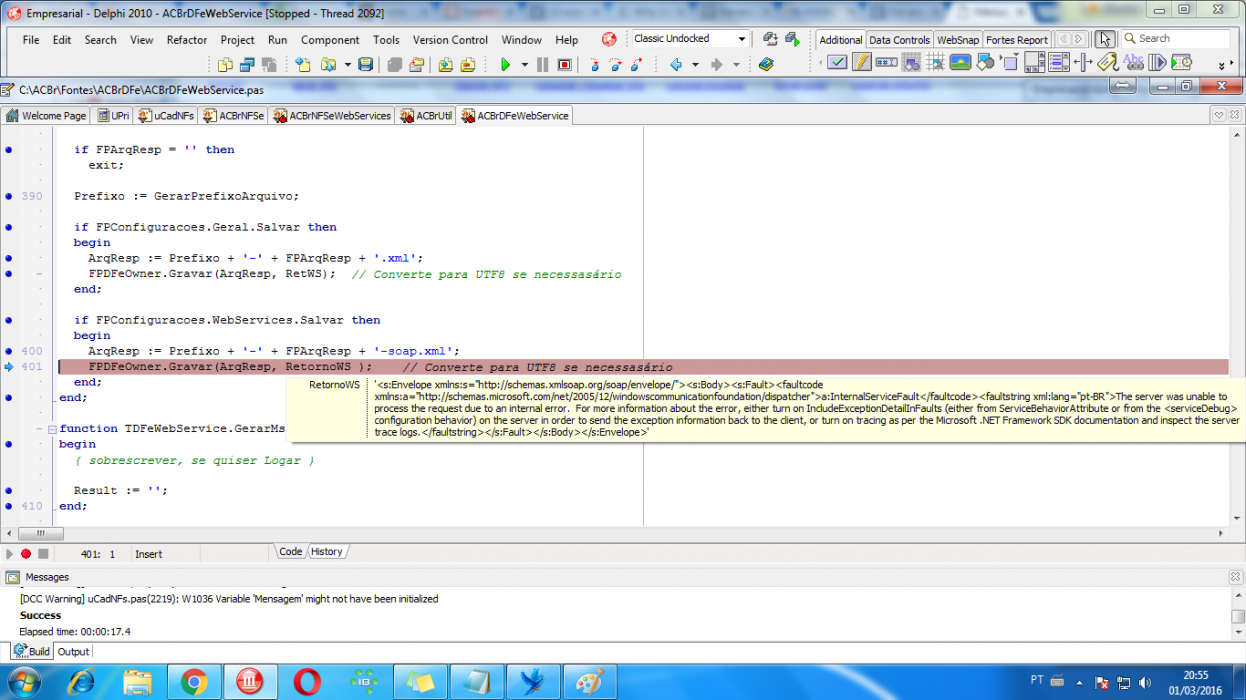Toggle breakpoint dot at line 400
This screenshot has width=1246, height=700.
point(9,351)
